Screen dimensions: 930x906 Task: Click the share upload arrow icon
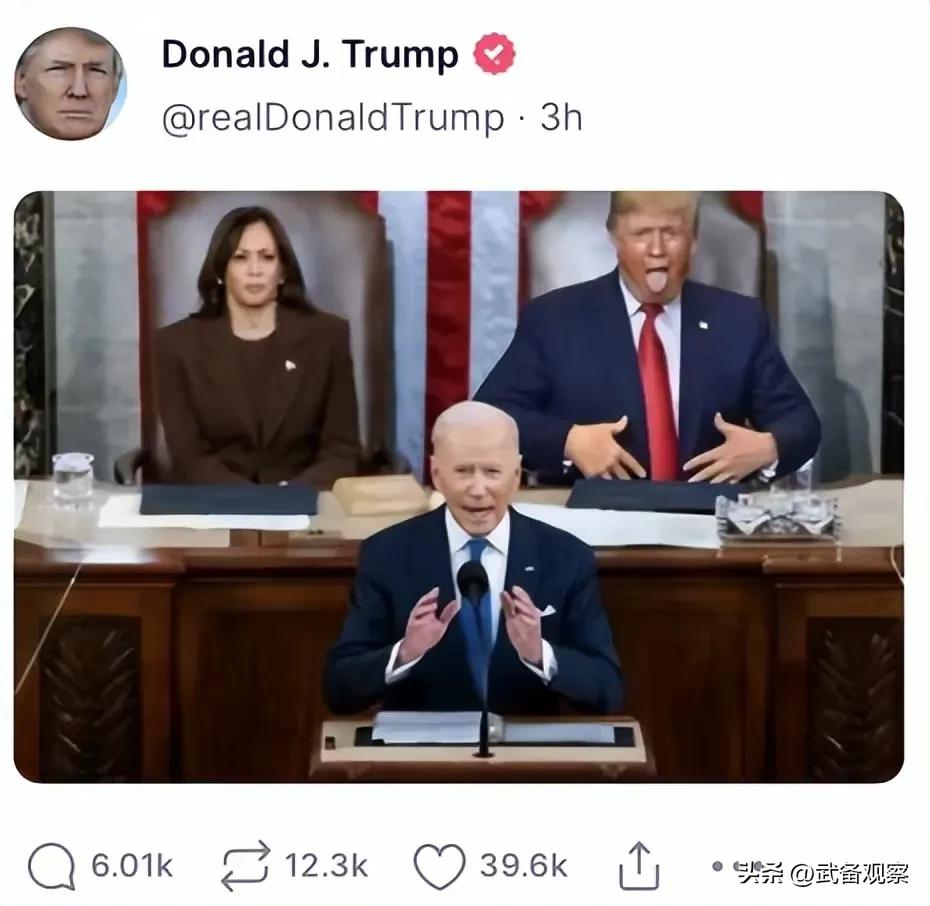point(639,866)
